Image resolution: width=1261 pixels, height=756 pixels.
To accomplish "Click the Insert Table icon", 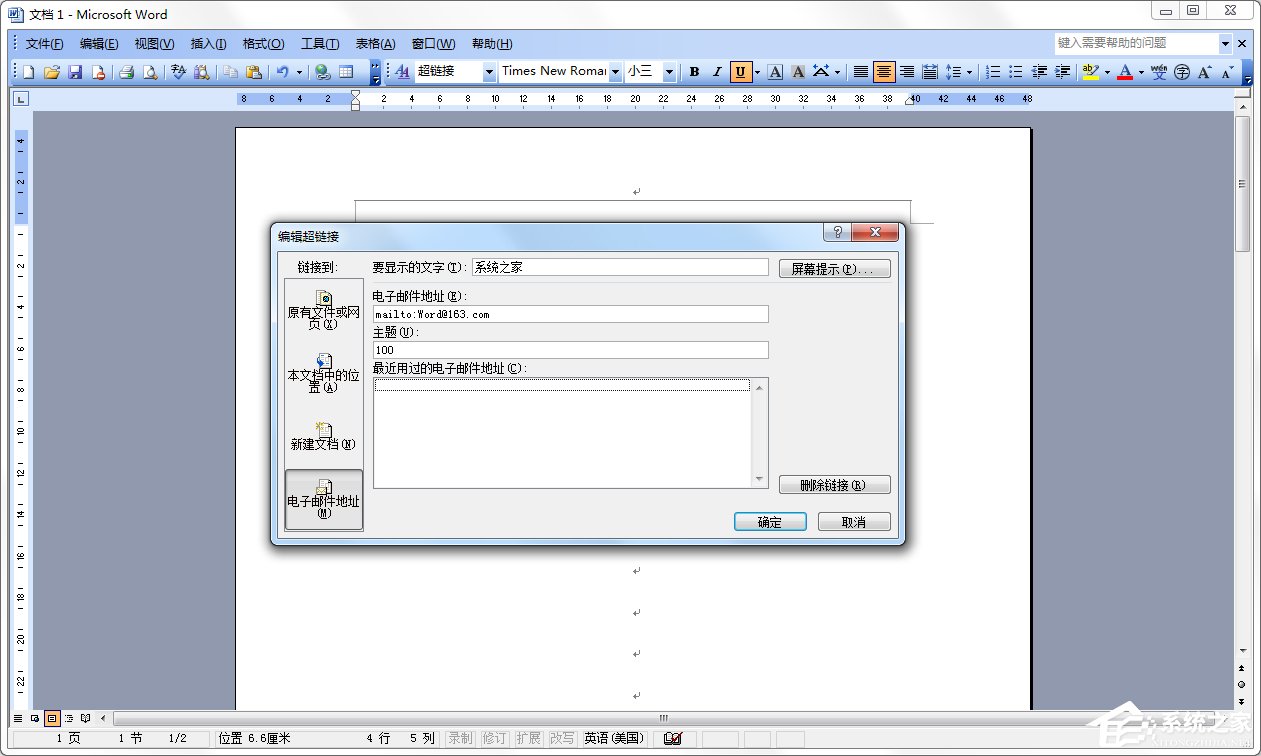I will click(x=347, y=71).
